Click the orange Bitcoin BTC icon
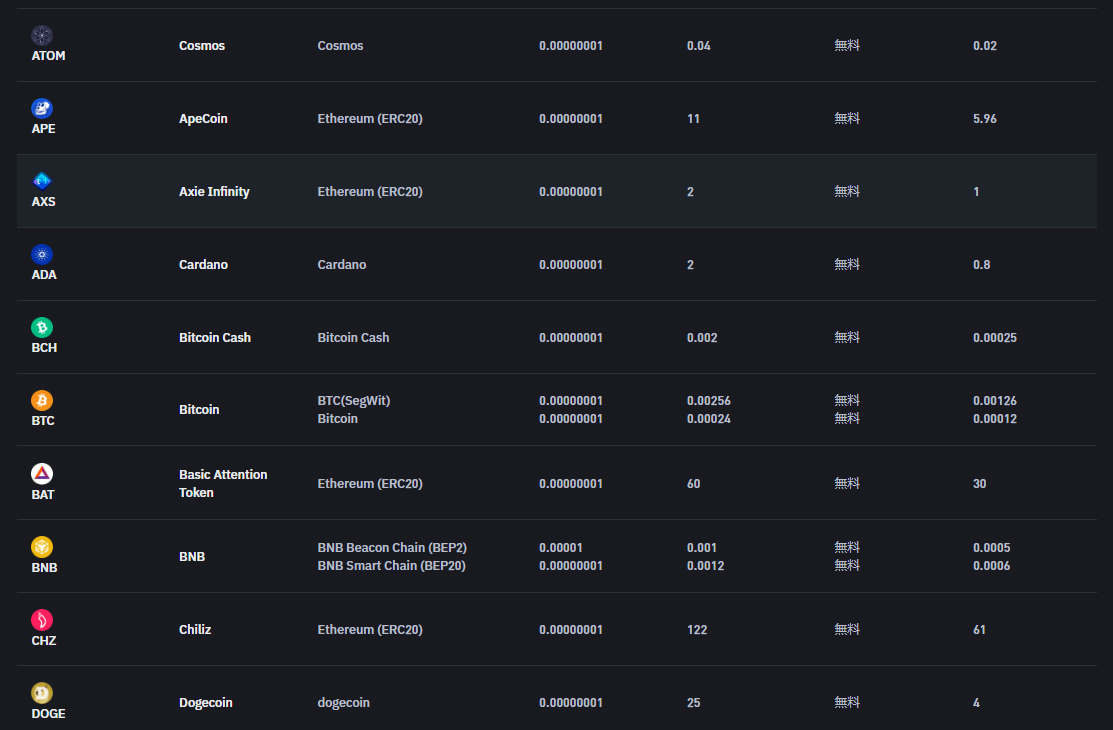 [x=42, y=400]
